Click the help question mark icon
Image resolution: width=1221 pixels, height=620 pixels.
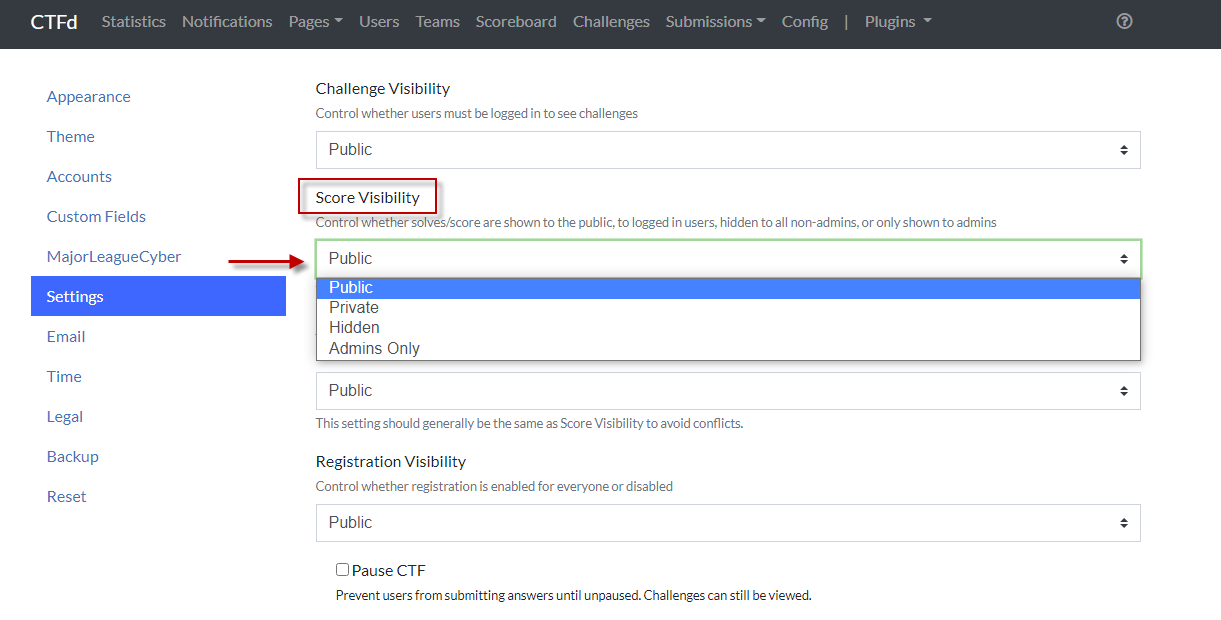click(1124, 21)
